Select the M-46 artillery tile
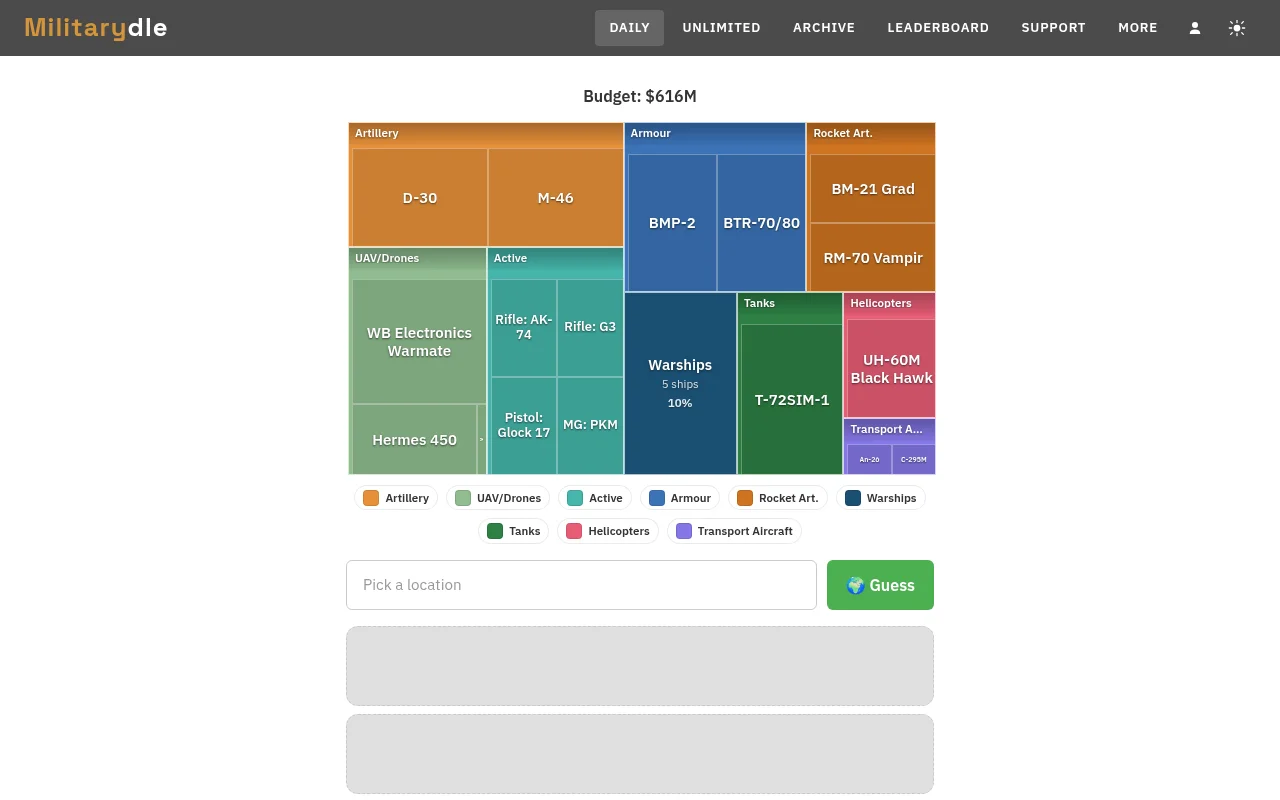The width and height of the screenshot is (1280, 800). (556, 197)
